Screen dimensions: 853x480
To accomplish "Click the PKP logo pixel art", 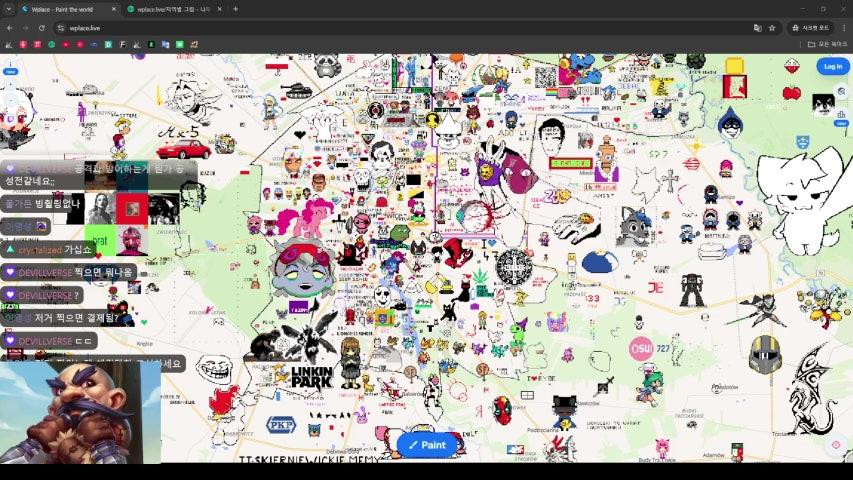I will point(281,425).
